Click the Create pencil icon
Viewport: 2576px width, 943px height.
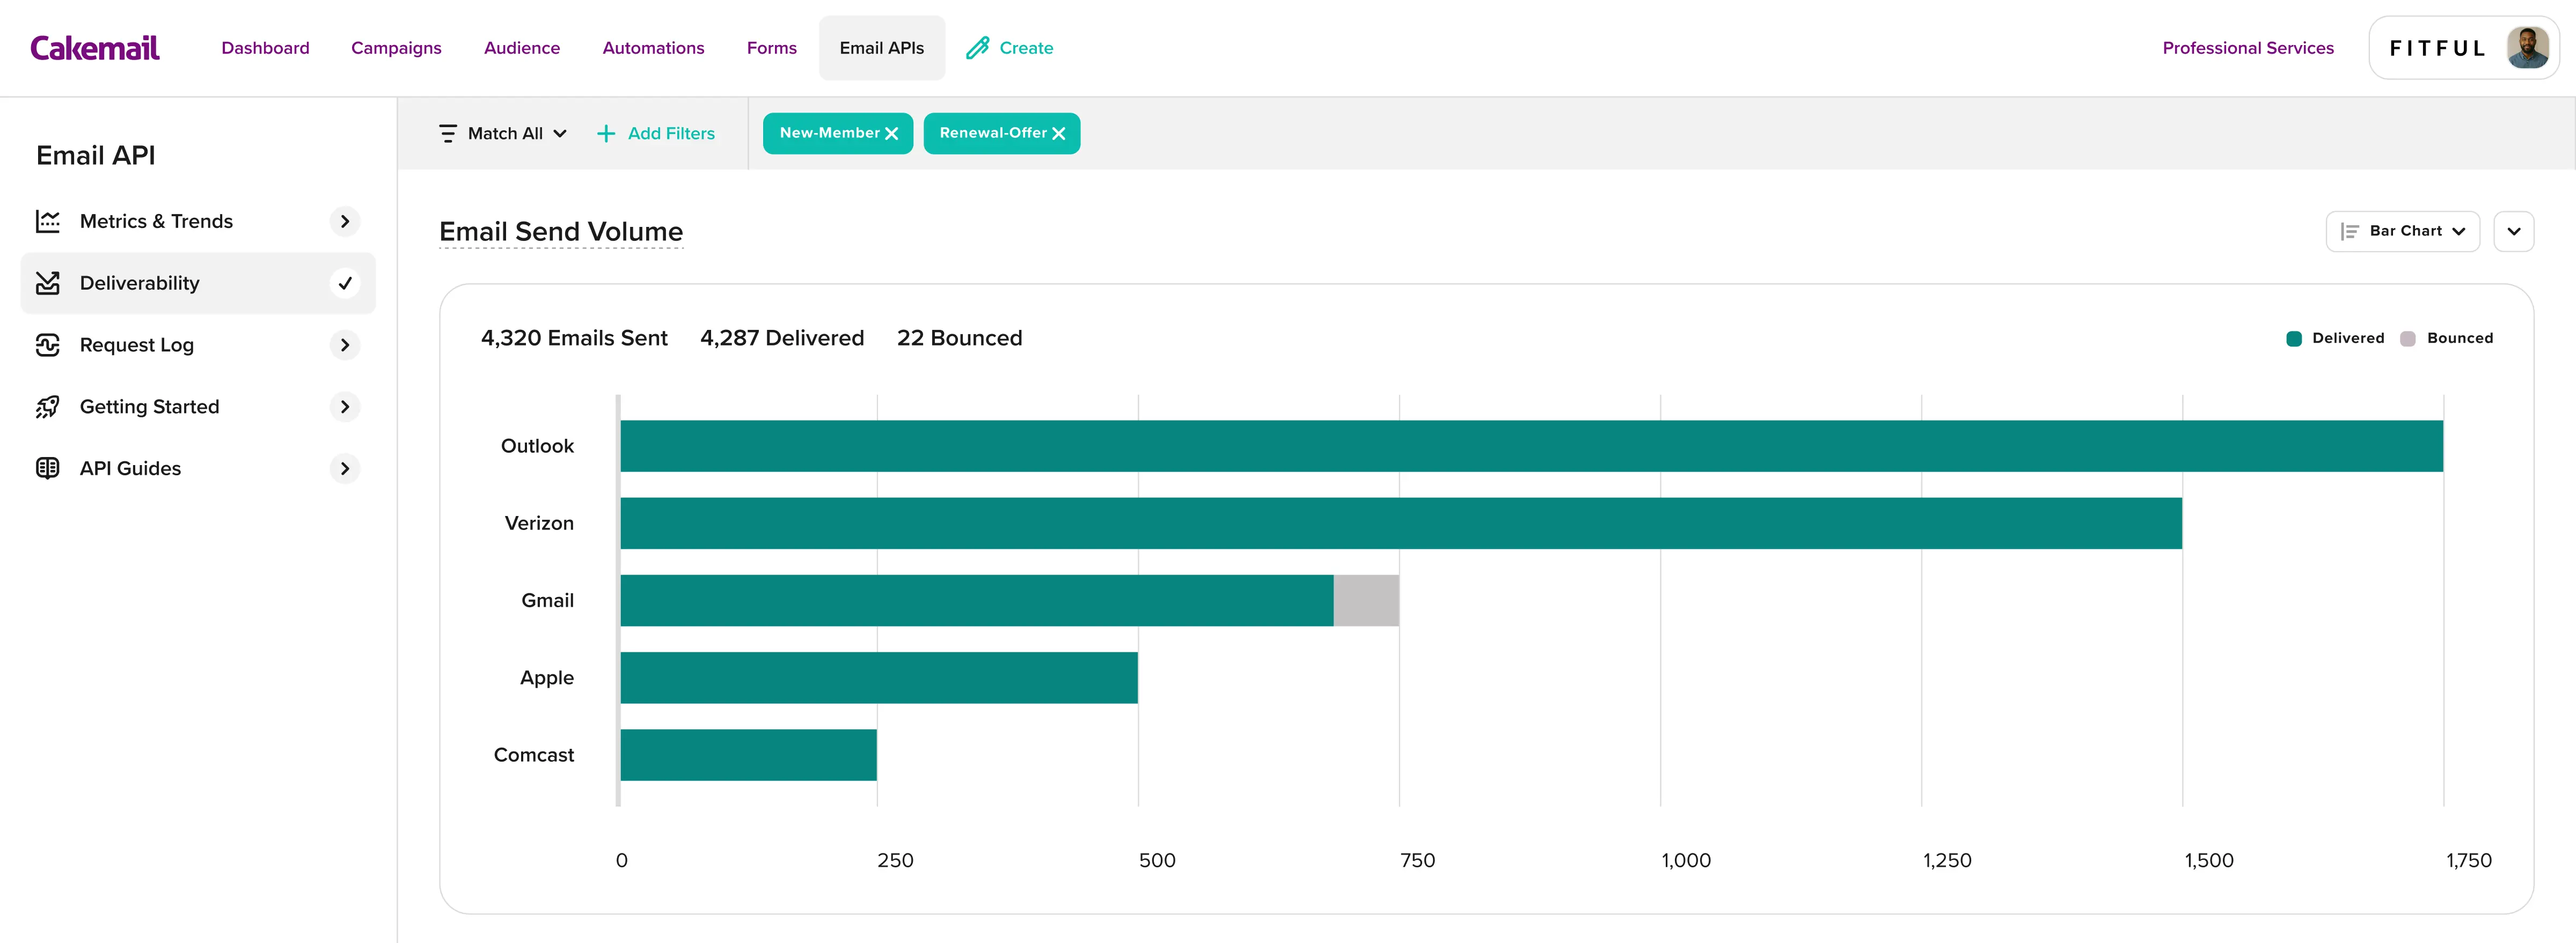point(977,48)
